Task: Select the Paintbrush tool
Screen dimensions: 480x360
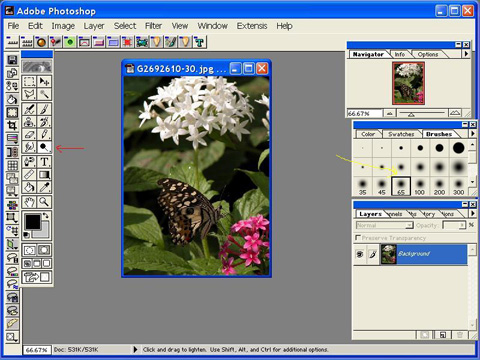Action: click(44, 109)
